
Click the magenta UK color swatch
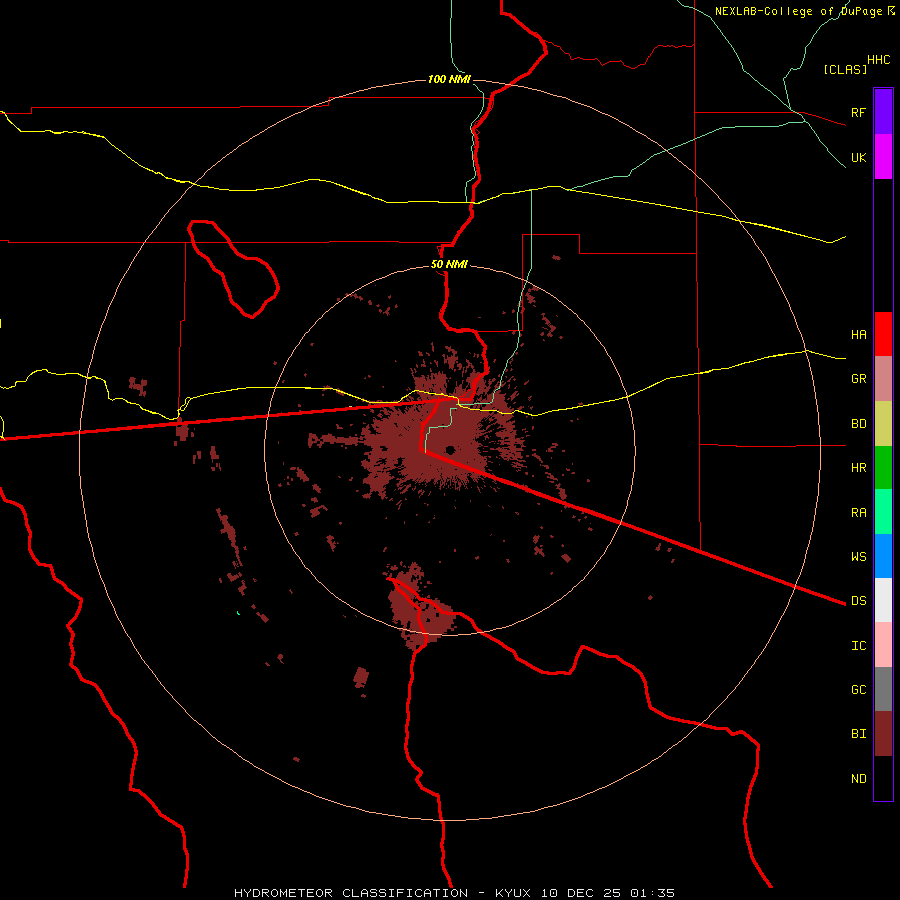(x=883, y=157)
